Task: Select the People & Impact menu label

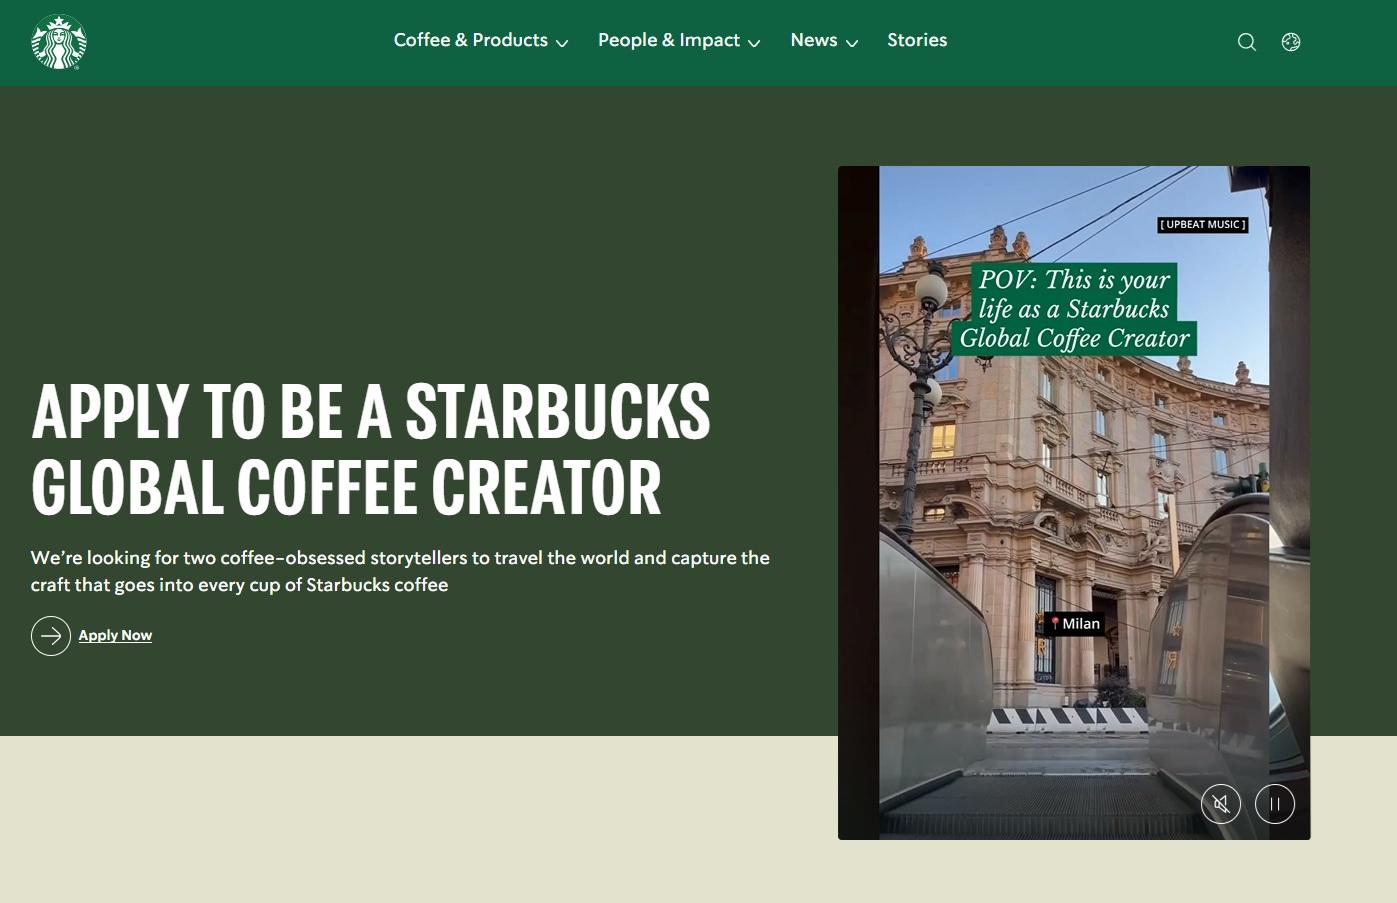Action: pyautogui.click(x=668, y=40)
